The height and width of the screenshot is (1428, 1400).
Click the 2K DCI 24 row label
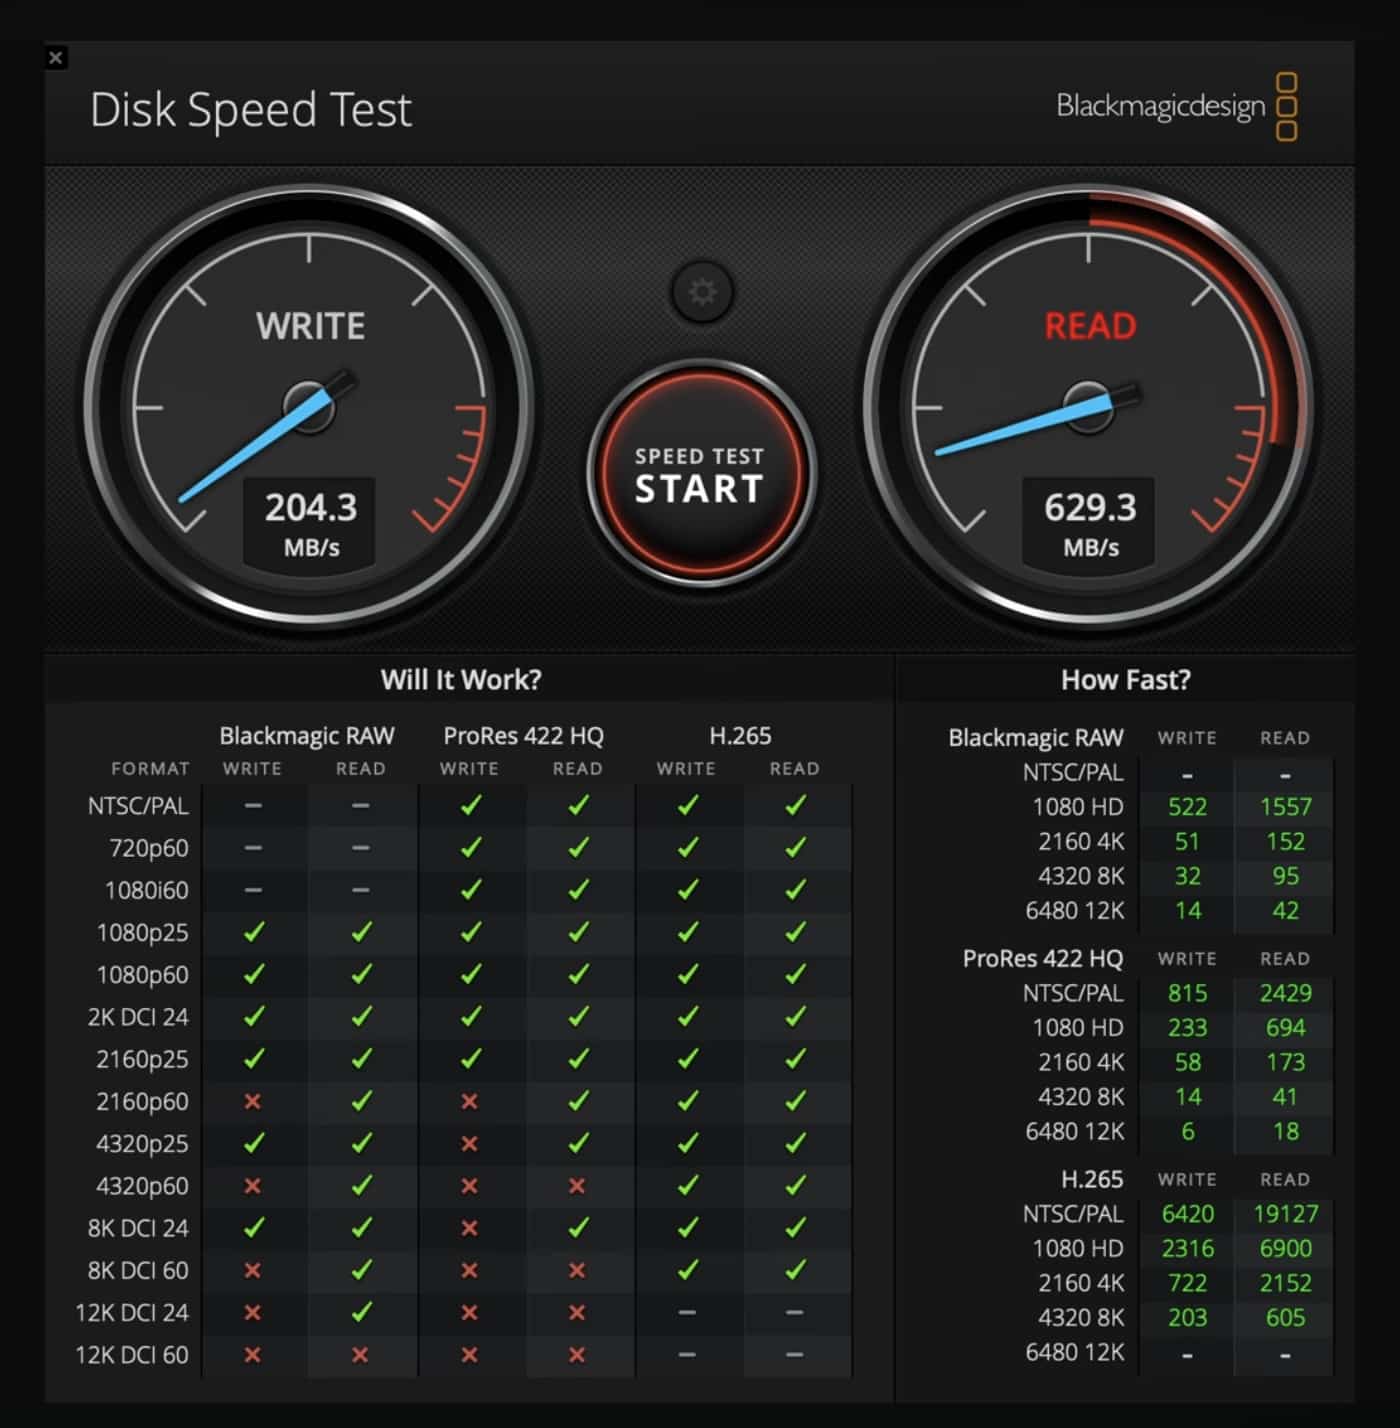click(x=138, y=1017)
